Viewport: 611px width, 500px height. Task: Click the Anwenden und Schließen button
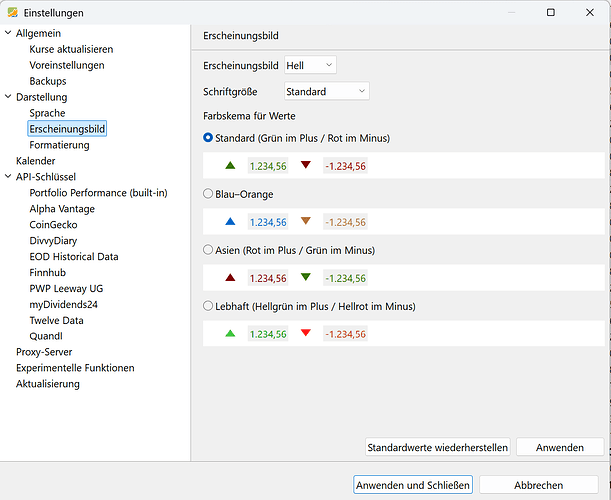point(412,485)
